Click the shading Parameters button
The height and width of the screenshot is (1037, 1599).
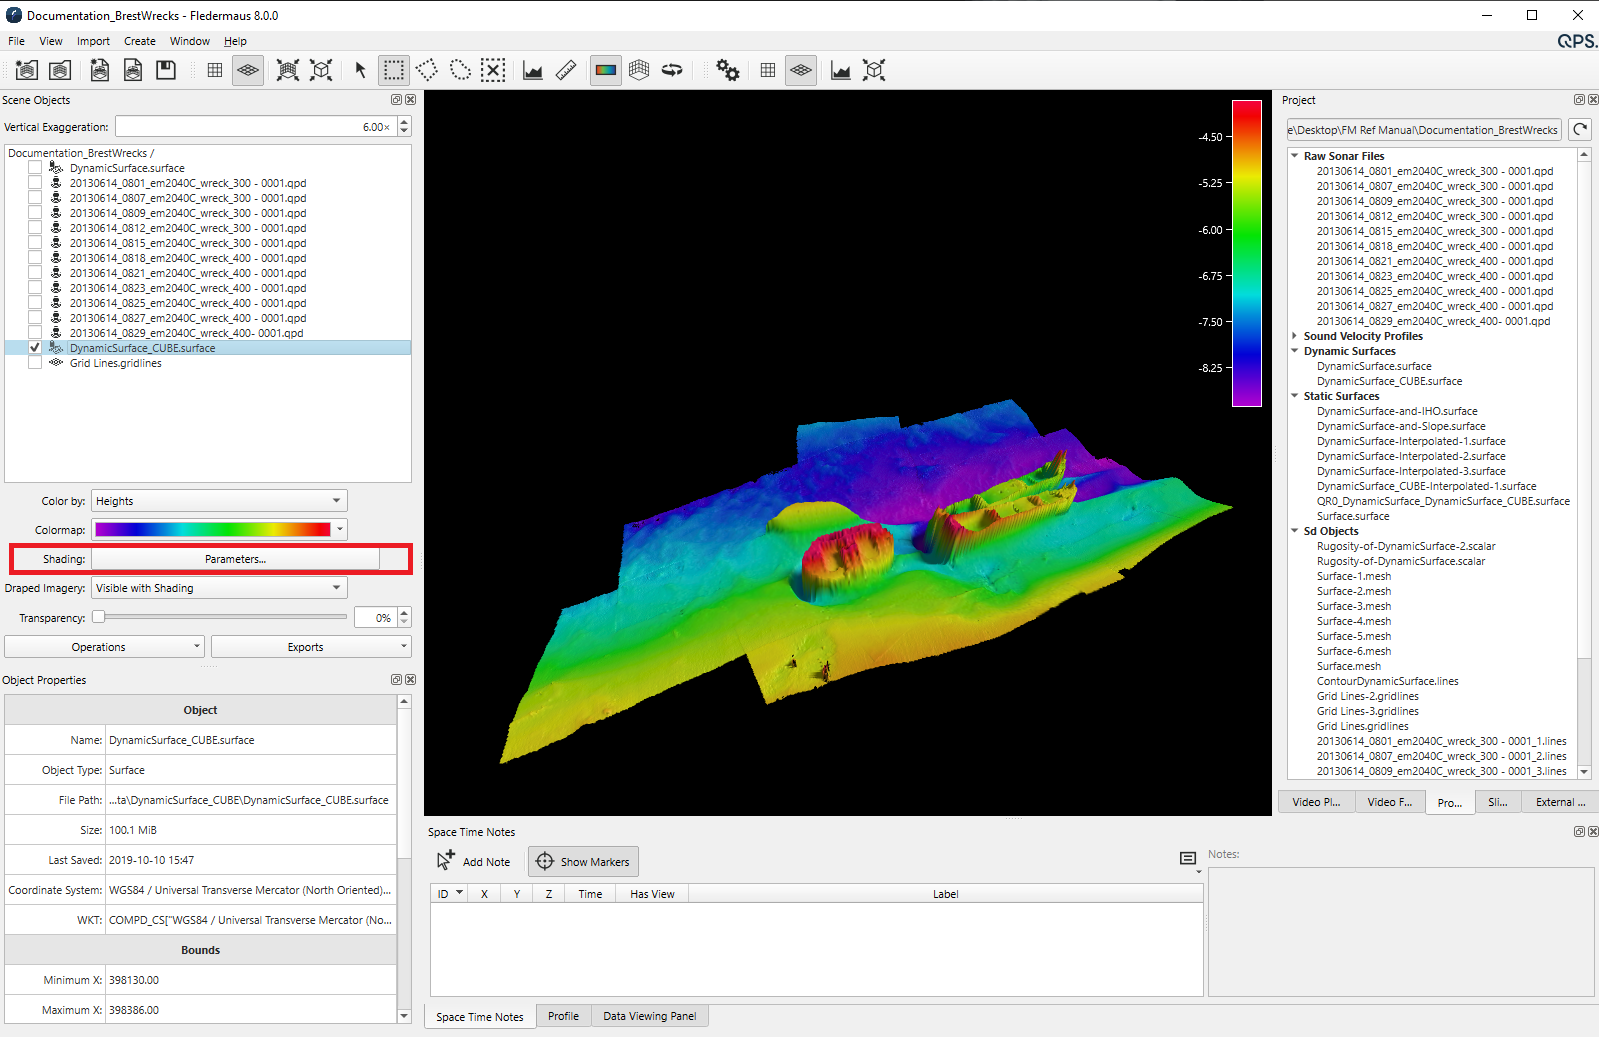[x=235, y=559]
